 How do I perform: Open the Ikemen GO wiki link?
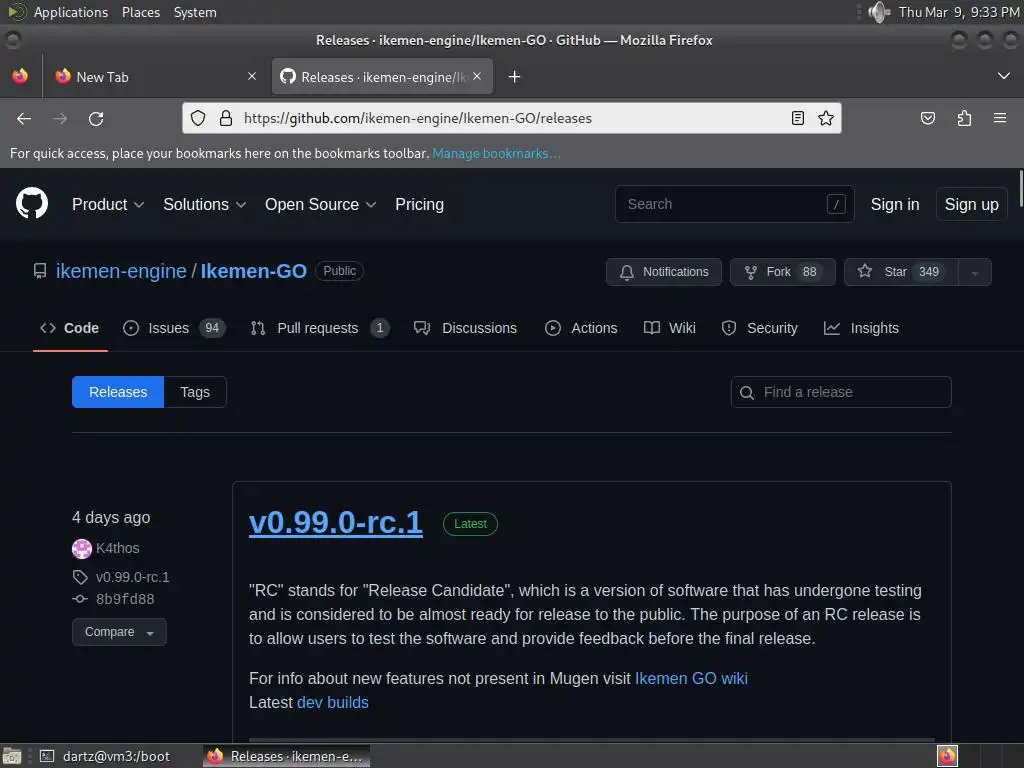click(691, 679)
